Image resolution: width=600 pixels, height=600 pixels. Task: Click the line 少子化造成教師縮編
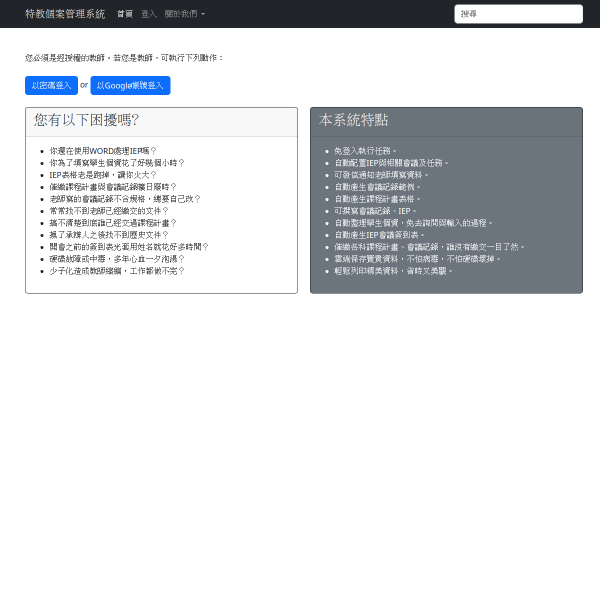pos(117,271)
